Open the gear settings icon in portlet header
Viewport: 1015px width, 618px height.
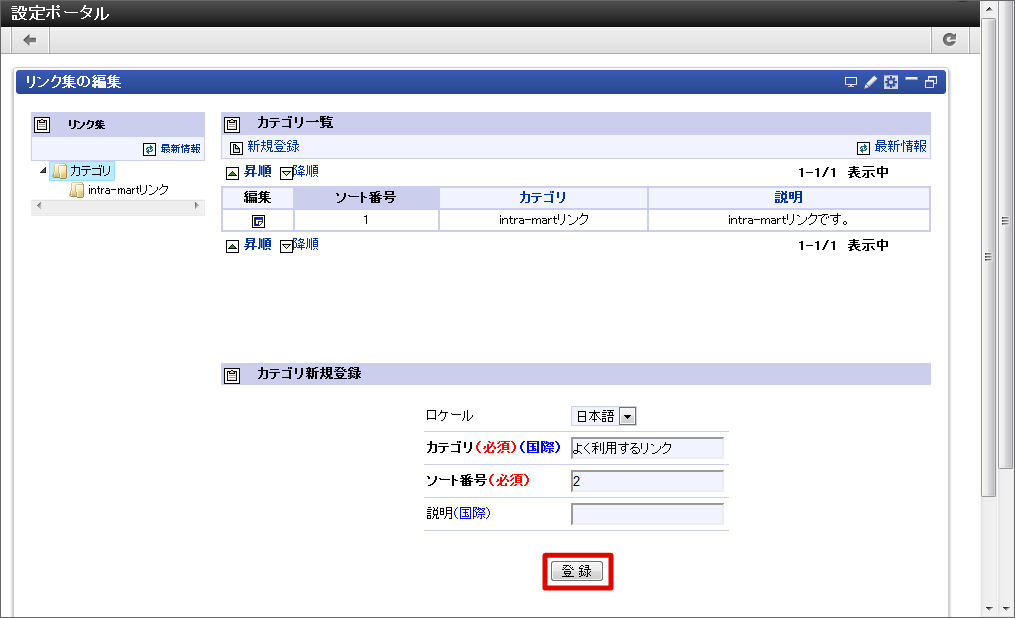click(891, 82)
